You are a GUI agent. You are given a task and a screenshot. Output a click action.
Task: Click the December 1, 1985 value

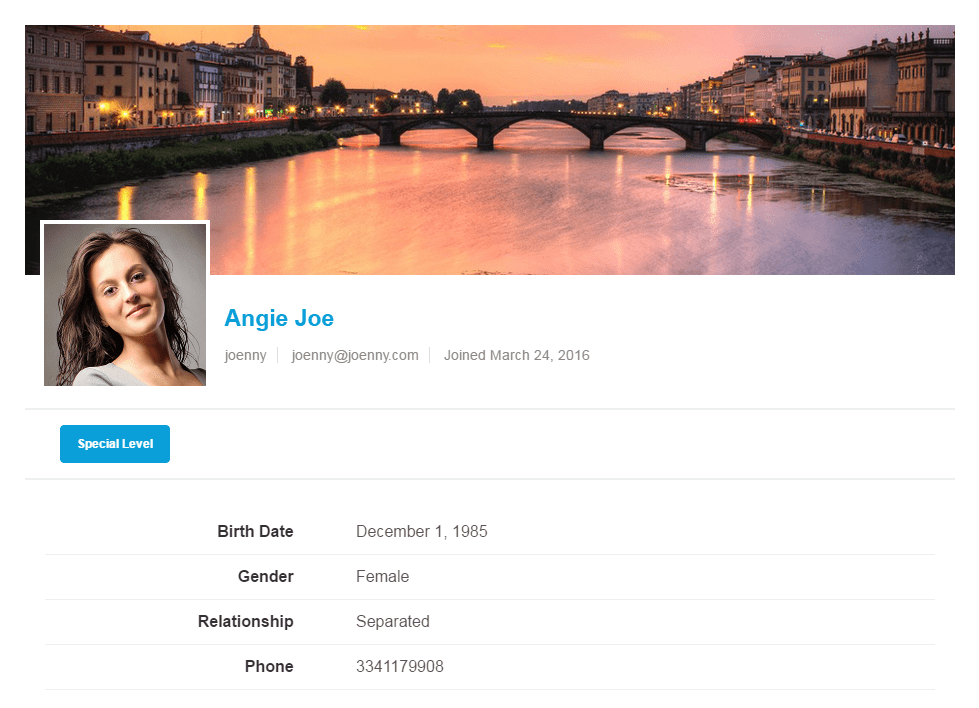pos(421,532)
